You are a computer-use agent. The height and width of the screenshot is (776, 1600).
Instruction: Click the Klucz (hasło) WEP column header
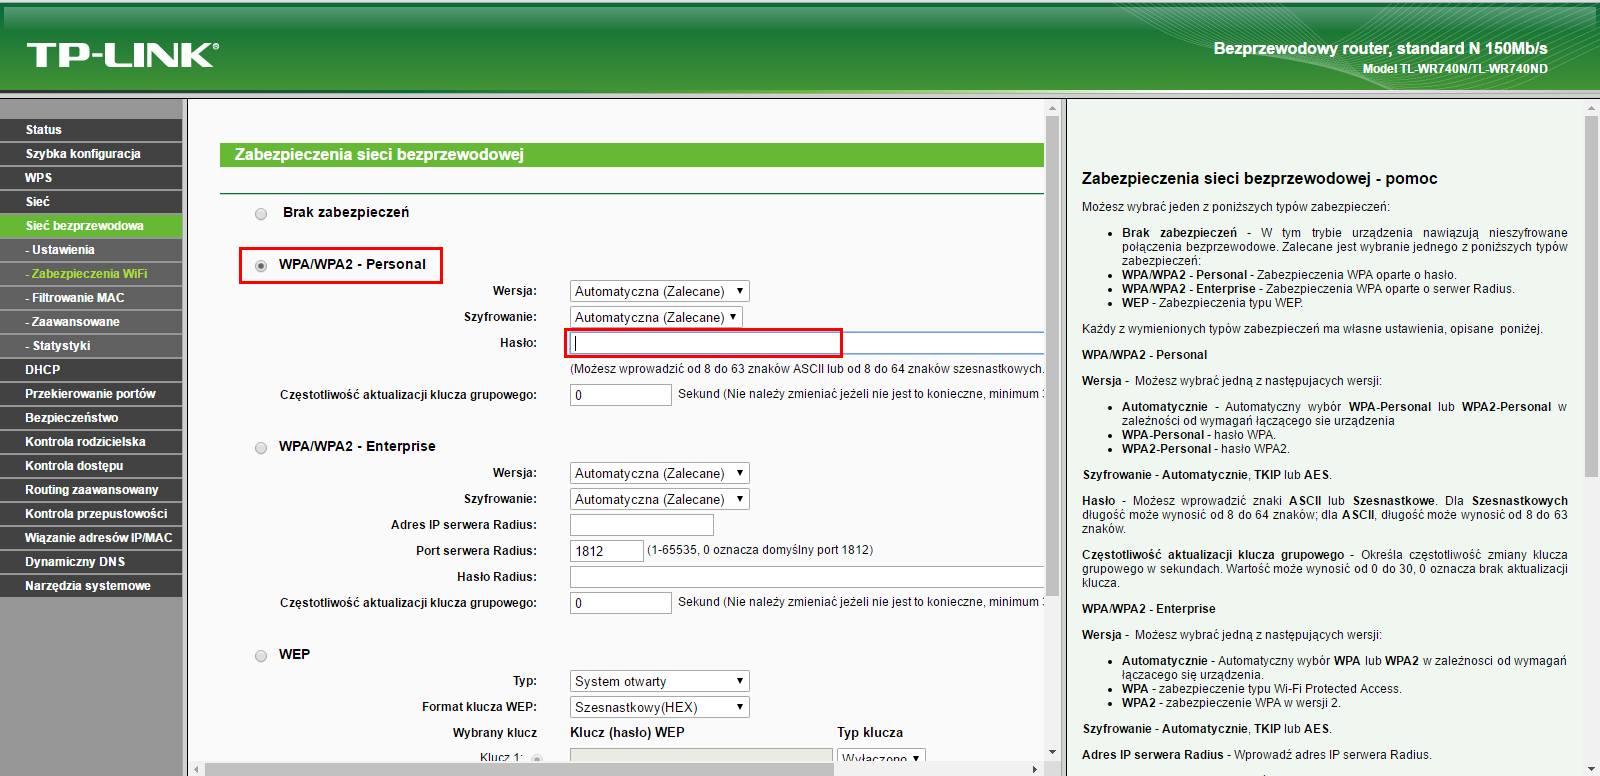point(627,733)
